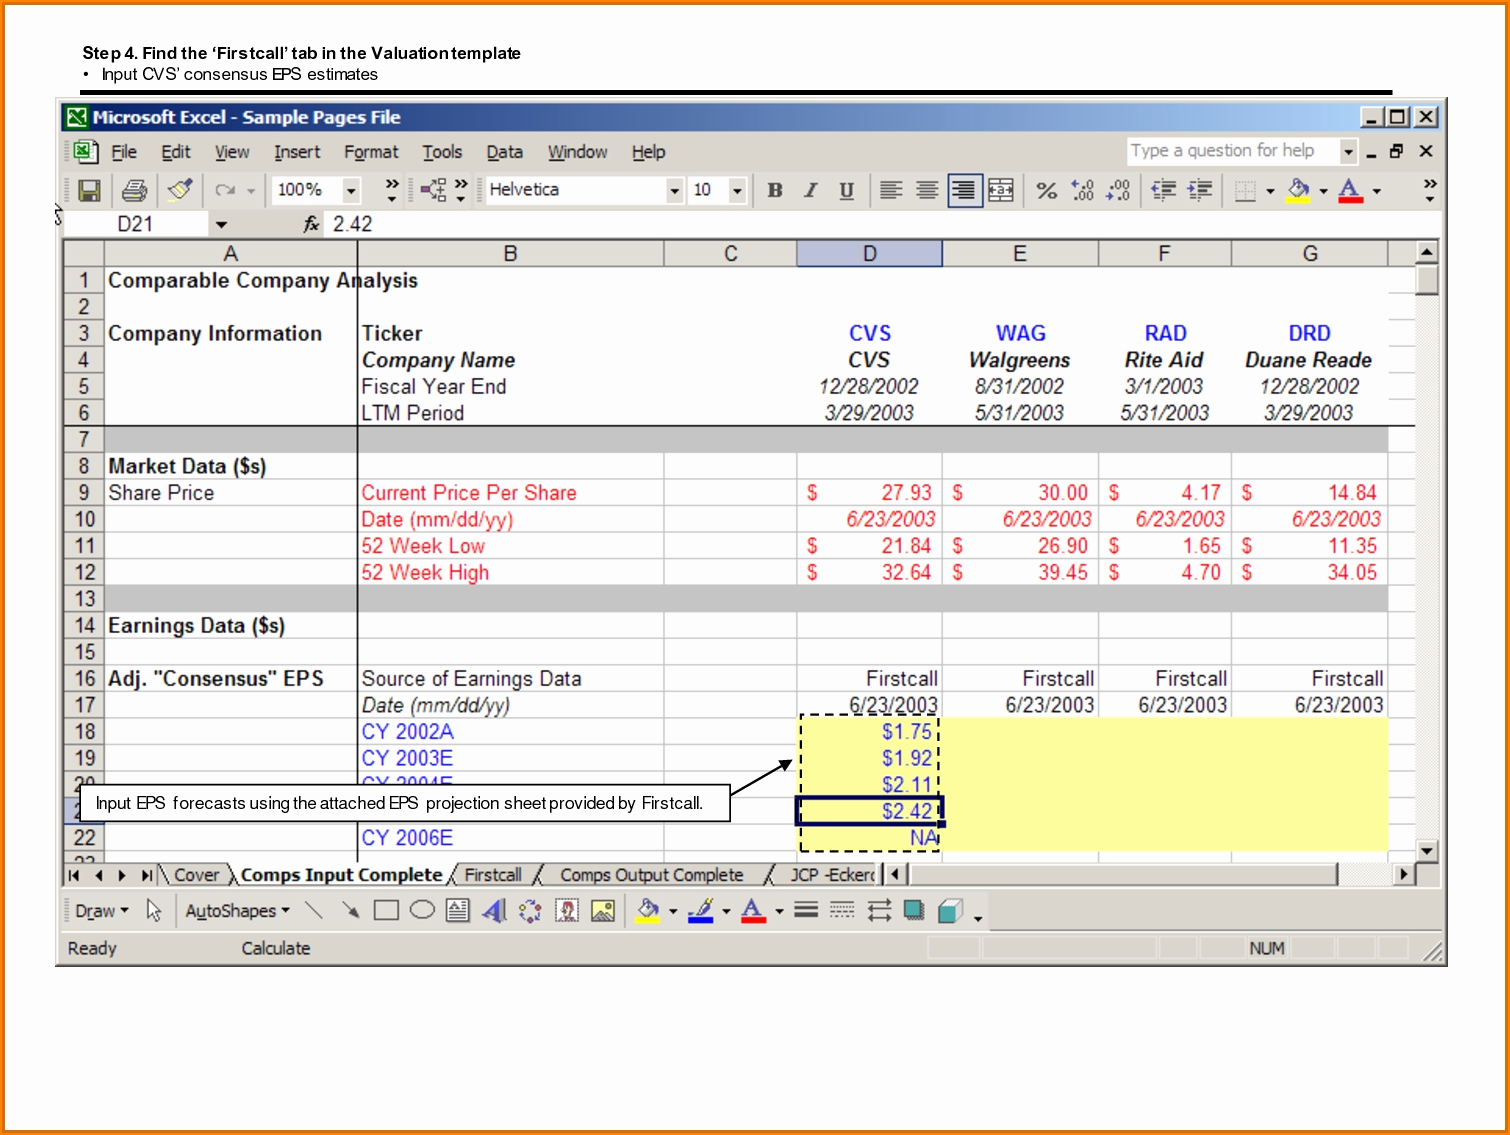The image size is (1510, 1135).
Task: Toggle Bold formatting
Action: [775, 190]
